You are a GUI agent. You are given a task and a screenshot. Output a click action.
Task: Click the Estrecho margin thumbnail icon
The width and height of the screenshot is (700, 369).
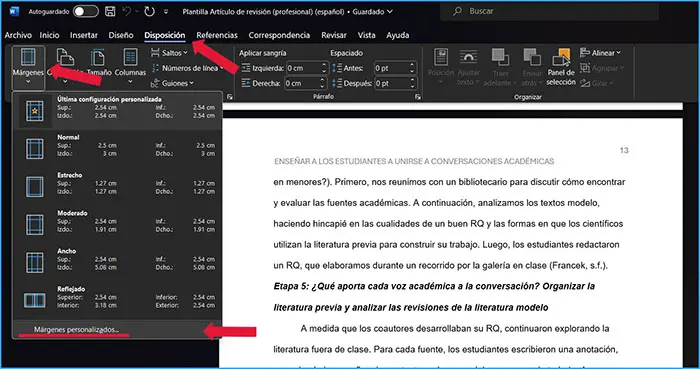click(x=34, y=187)
